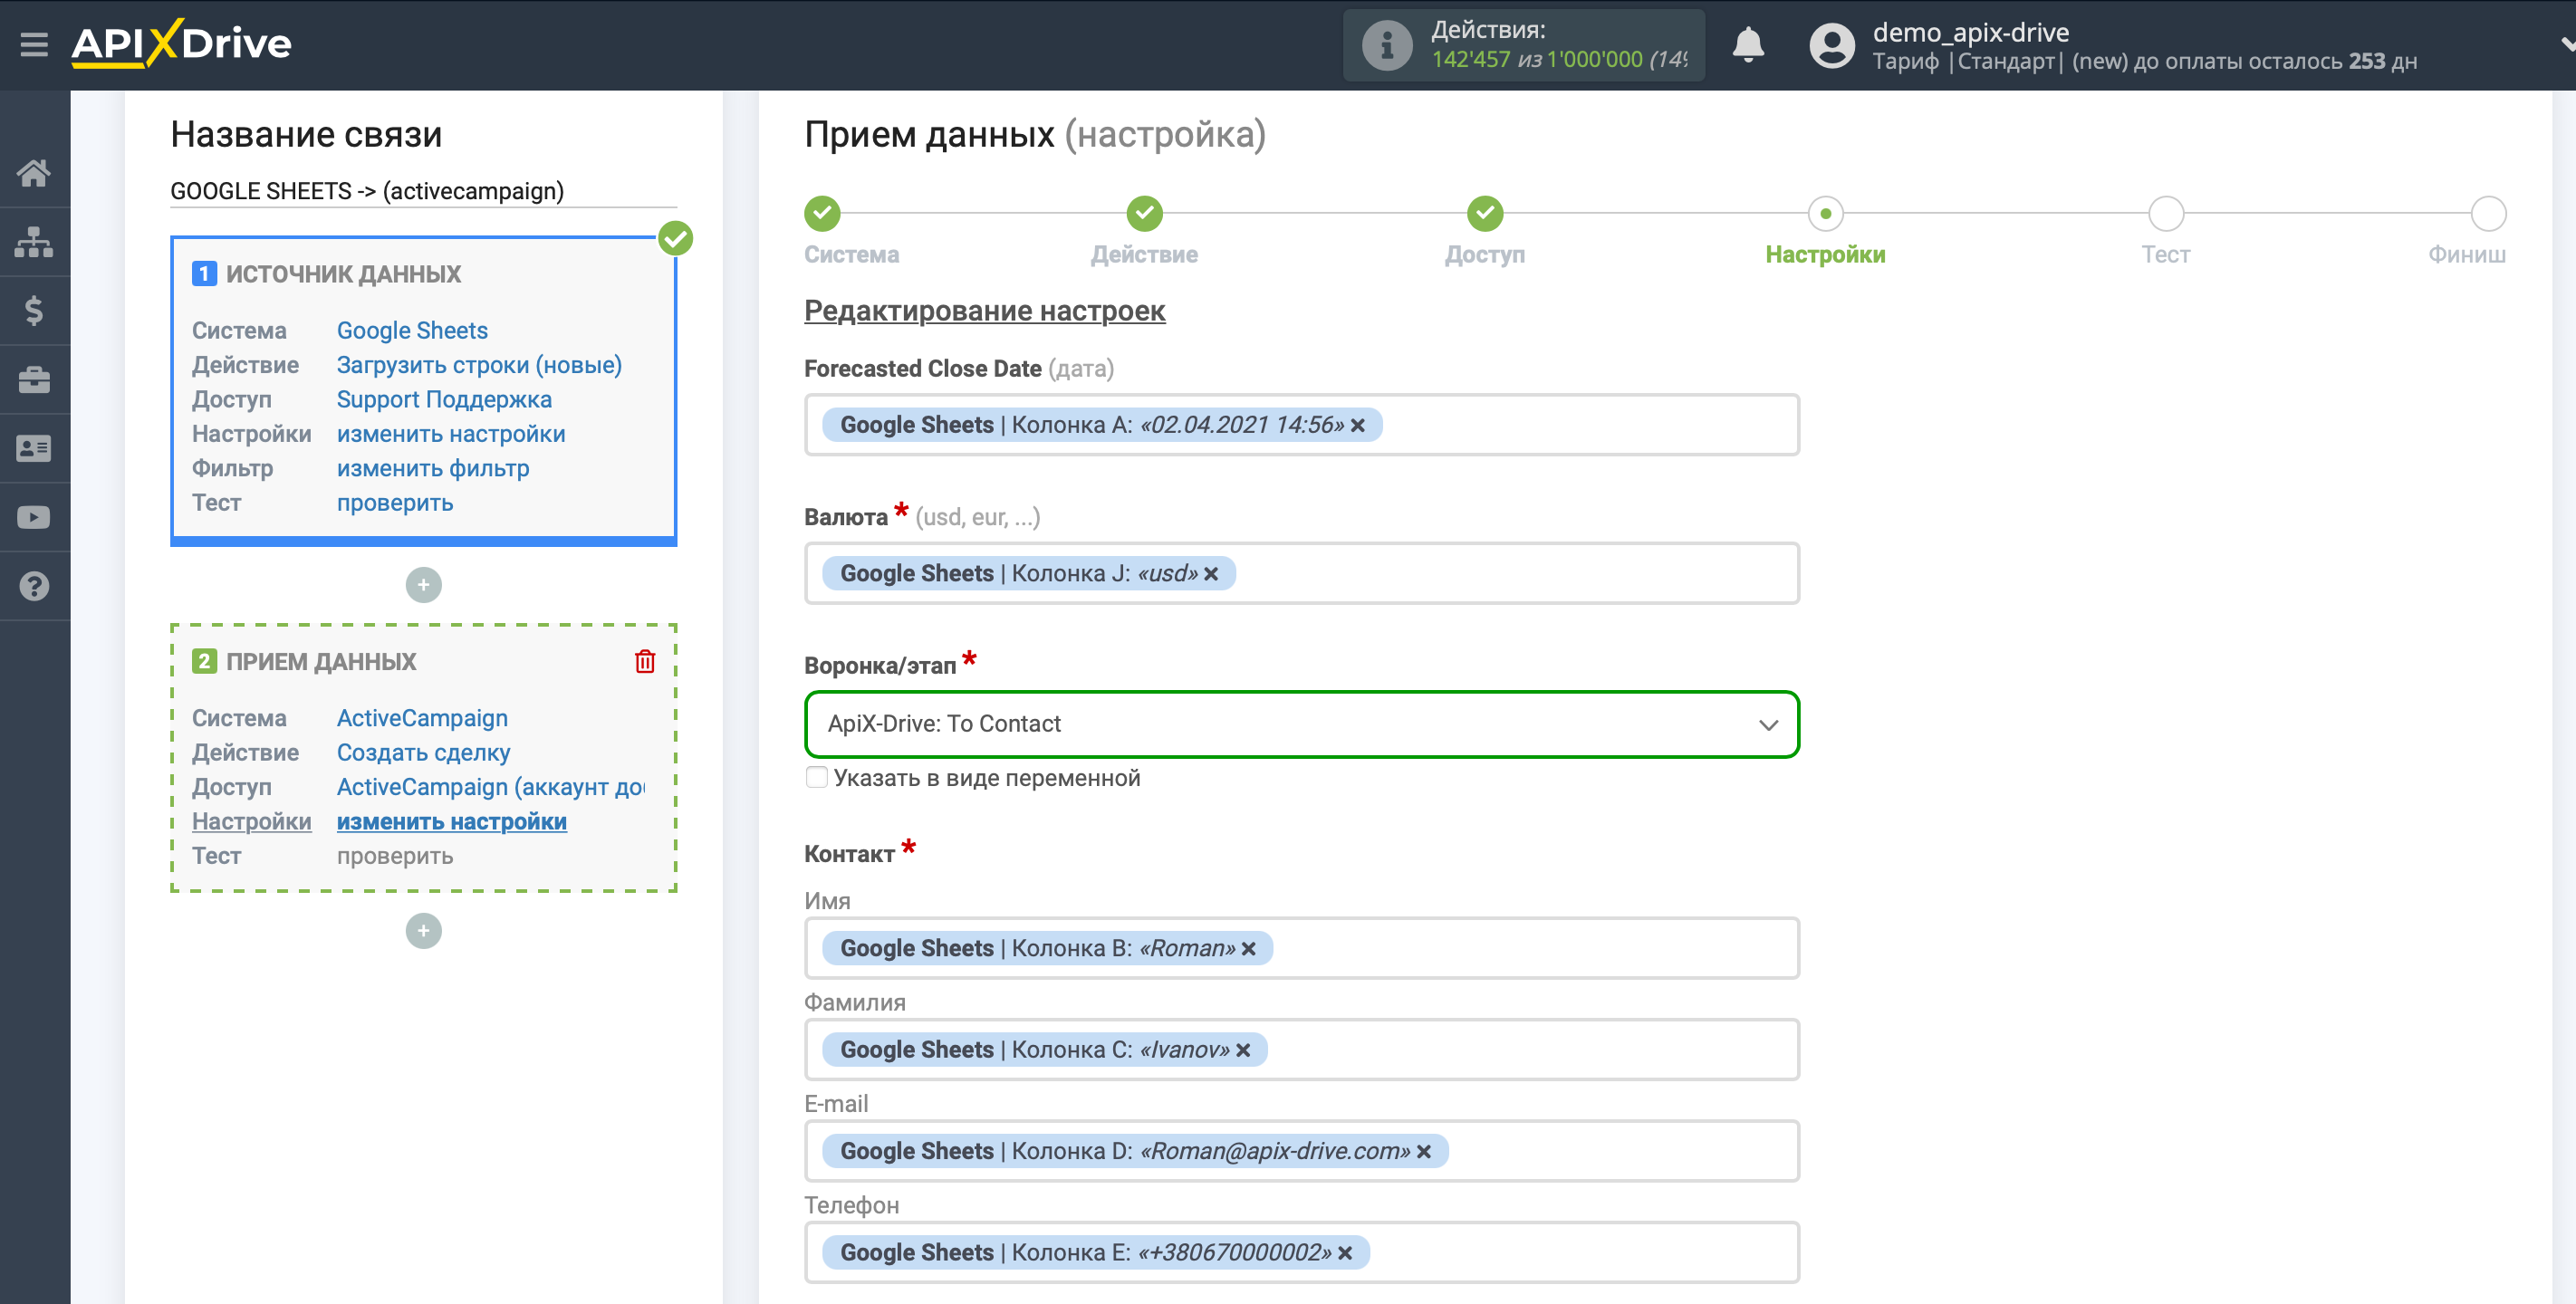Open YouTube video icon in sidebar
This screenshot has height=1304, width=2576.
click(34, 518)
